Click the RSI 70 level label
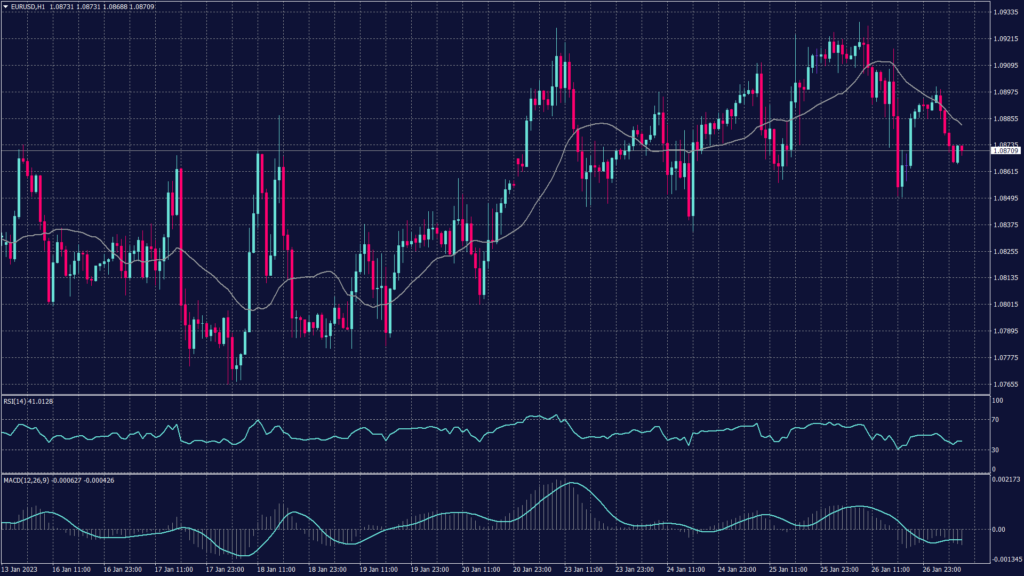Viewport: 1024px width, 576px height. pyautogui.click(x=995, y=421)
